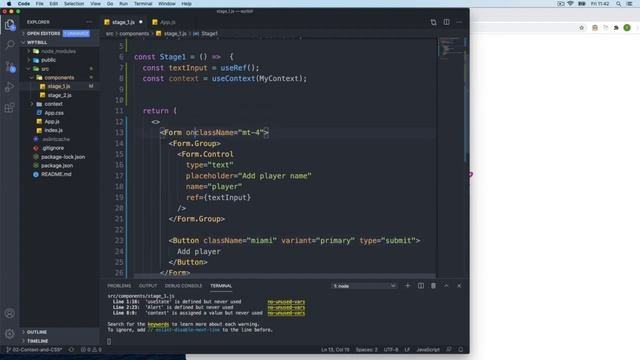The image size is (640, 360).
Task: Collapse the src folder
Action: (59, 69)
